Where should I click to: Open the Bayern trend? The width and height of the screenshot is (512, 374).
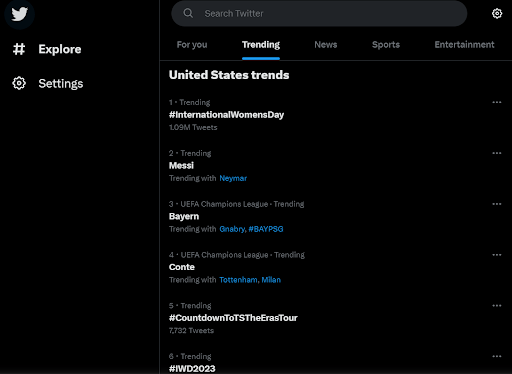click(184, 216)
